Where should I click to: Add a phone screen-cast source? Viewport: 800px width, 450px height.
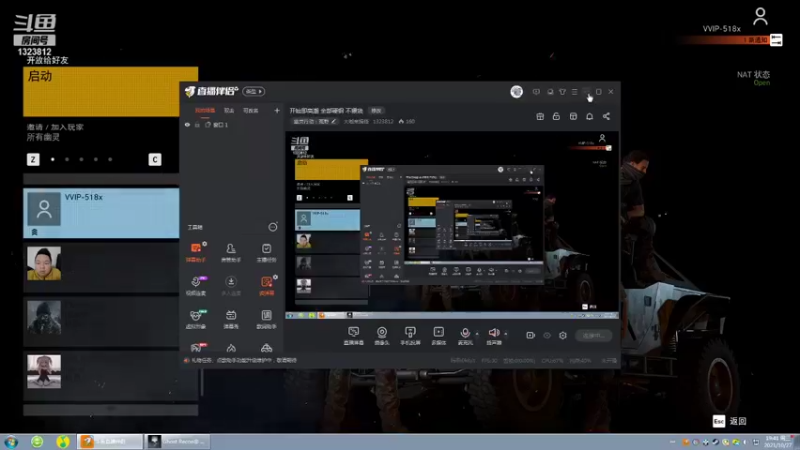410,336
